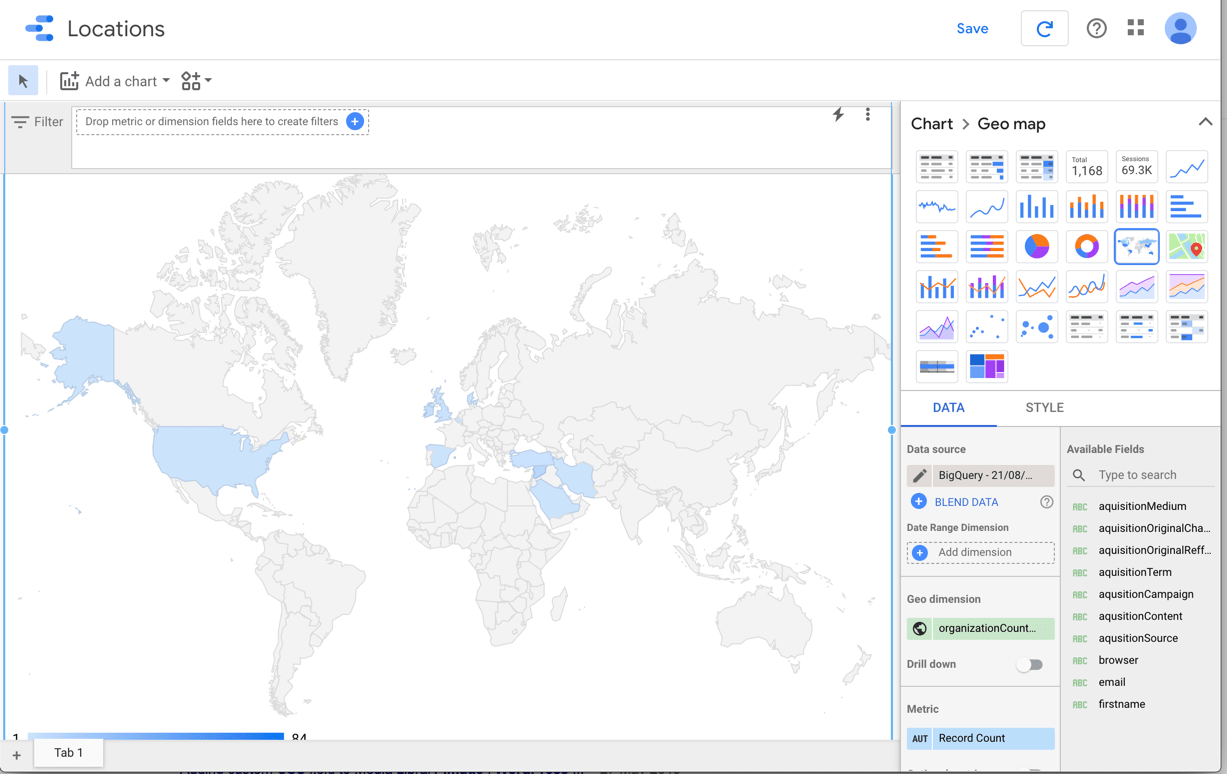Select the treemap chart type icon
The width and height of the screenshot is (1227, 774).
point(986,366)
